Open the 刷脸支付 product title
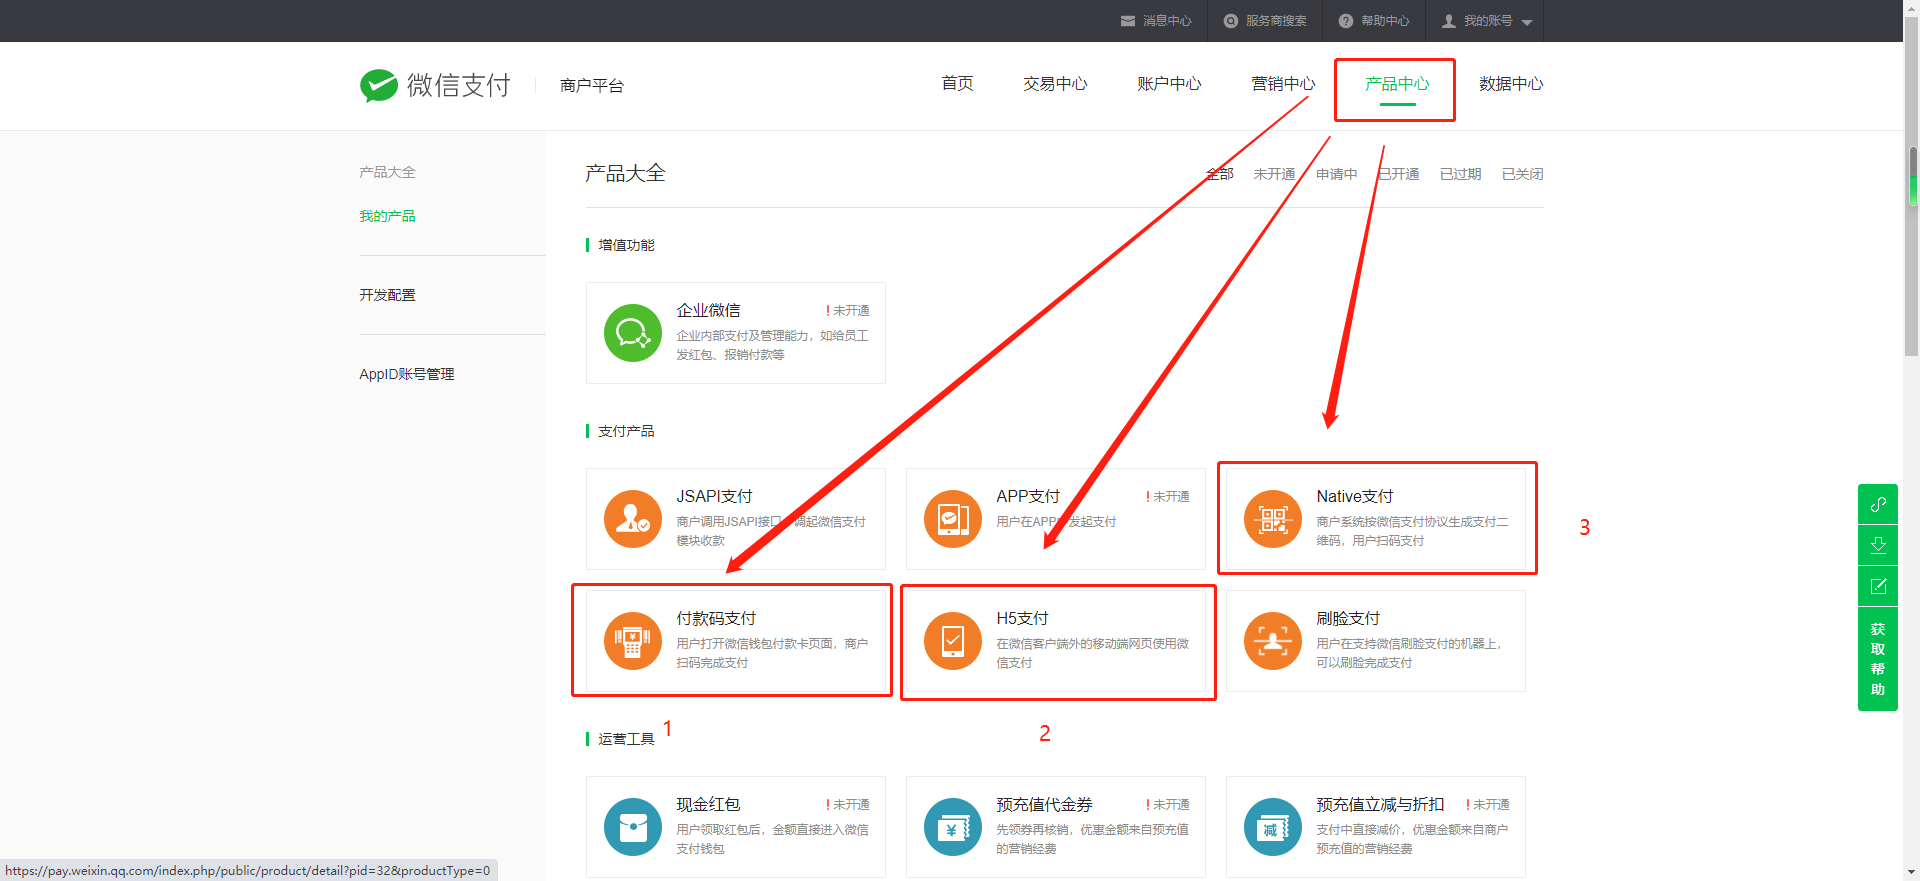1920x881 pixels. click(x=1348, y=618)
